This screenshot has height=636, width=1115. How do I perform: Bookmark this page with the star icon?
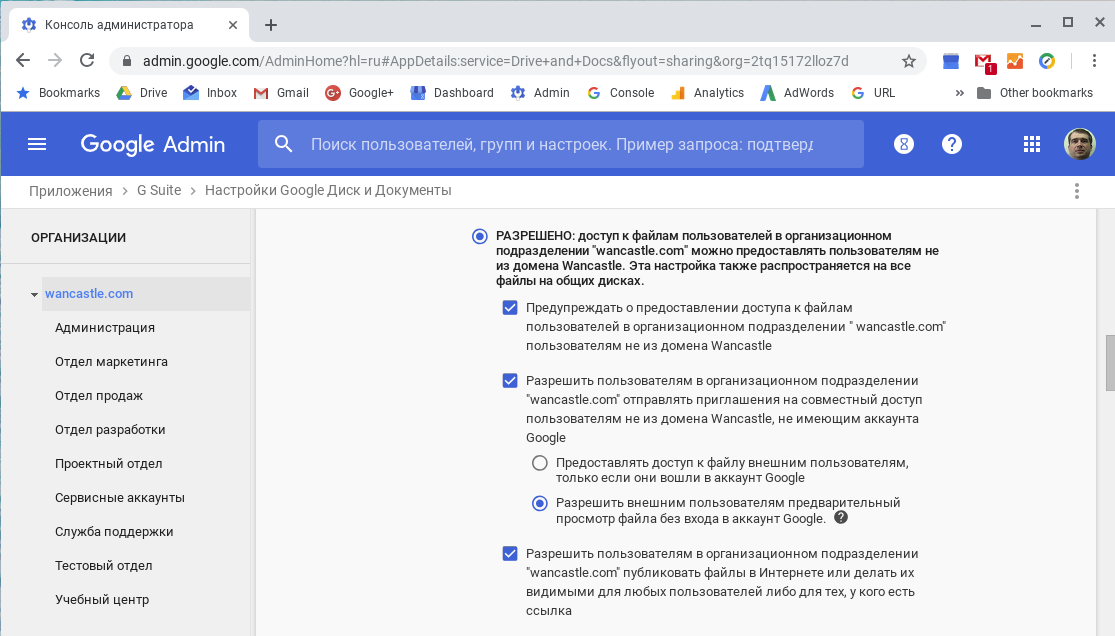[x=908, y=61]
